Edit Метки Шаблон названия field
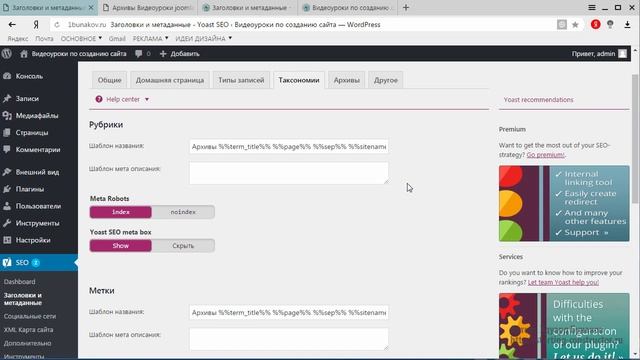The width and height of the screenshot is (640, 360). (x=289, y=313)
